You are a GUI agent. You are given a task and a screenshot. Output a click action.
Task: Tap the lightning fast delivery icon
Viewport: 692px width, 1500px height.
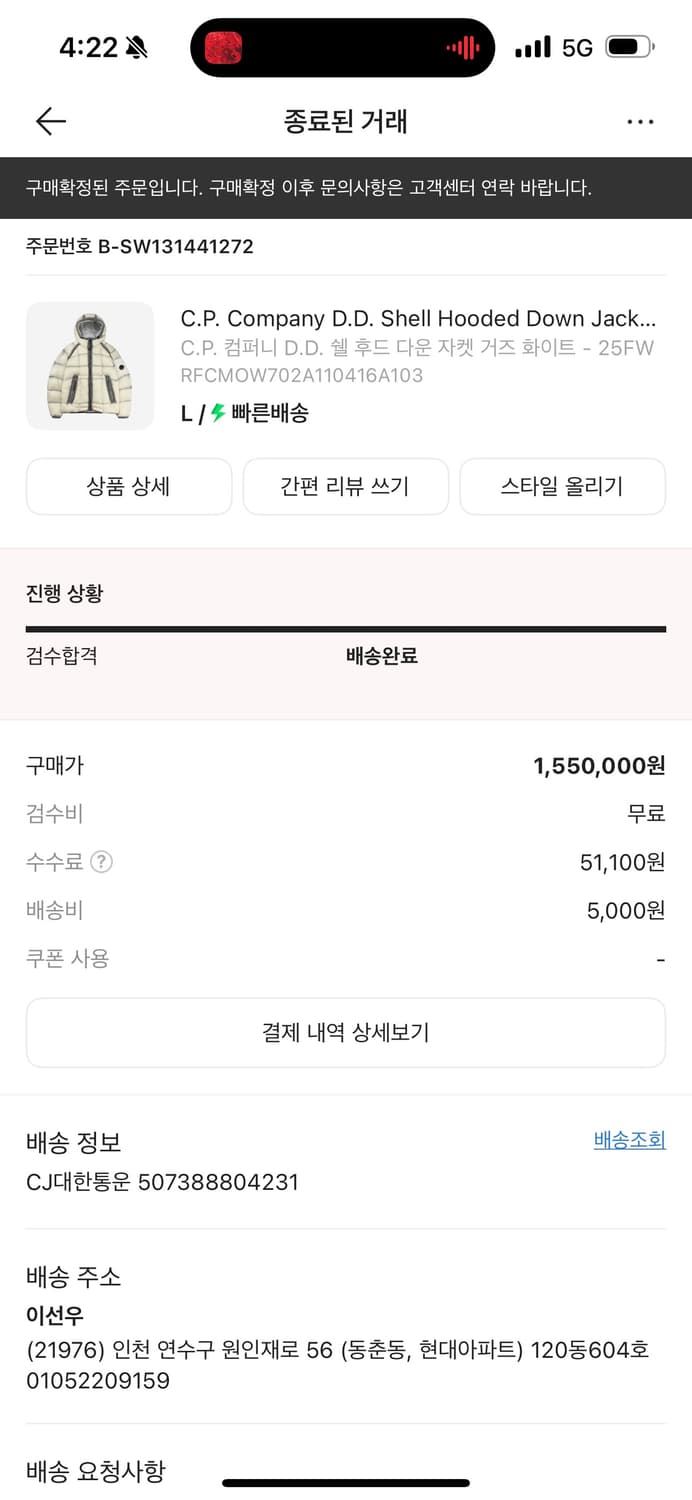pos(219,413)
